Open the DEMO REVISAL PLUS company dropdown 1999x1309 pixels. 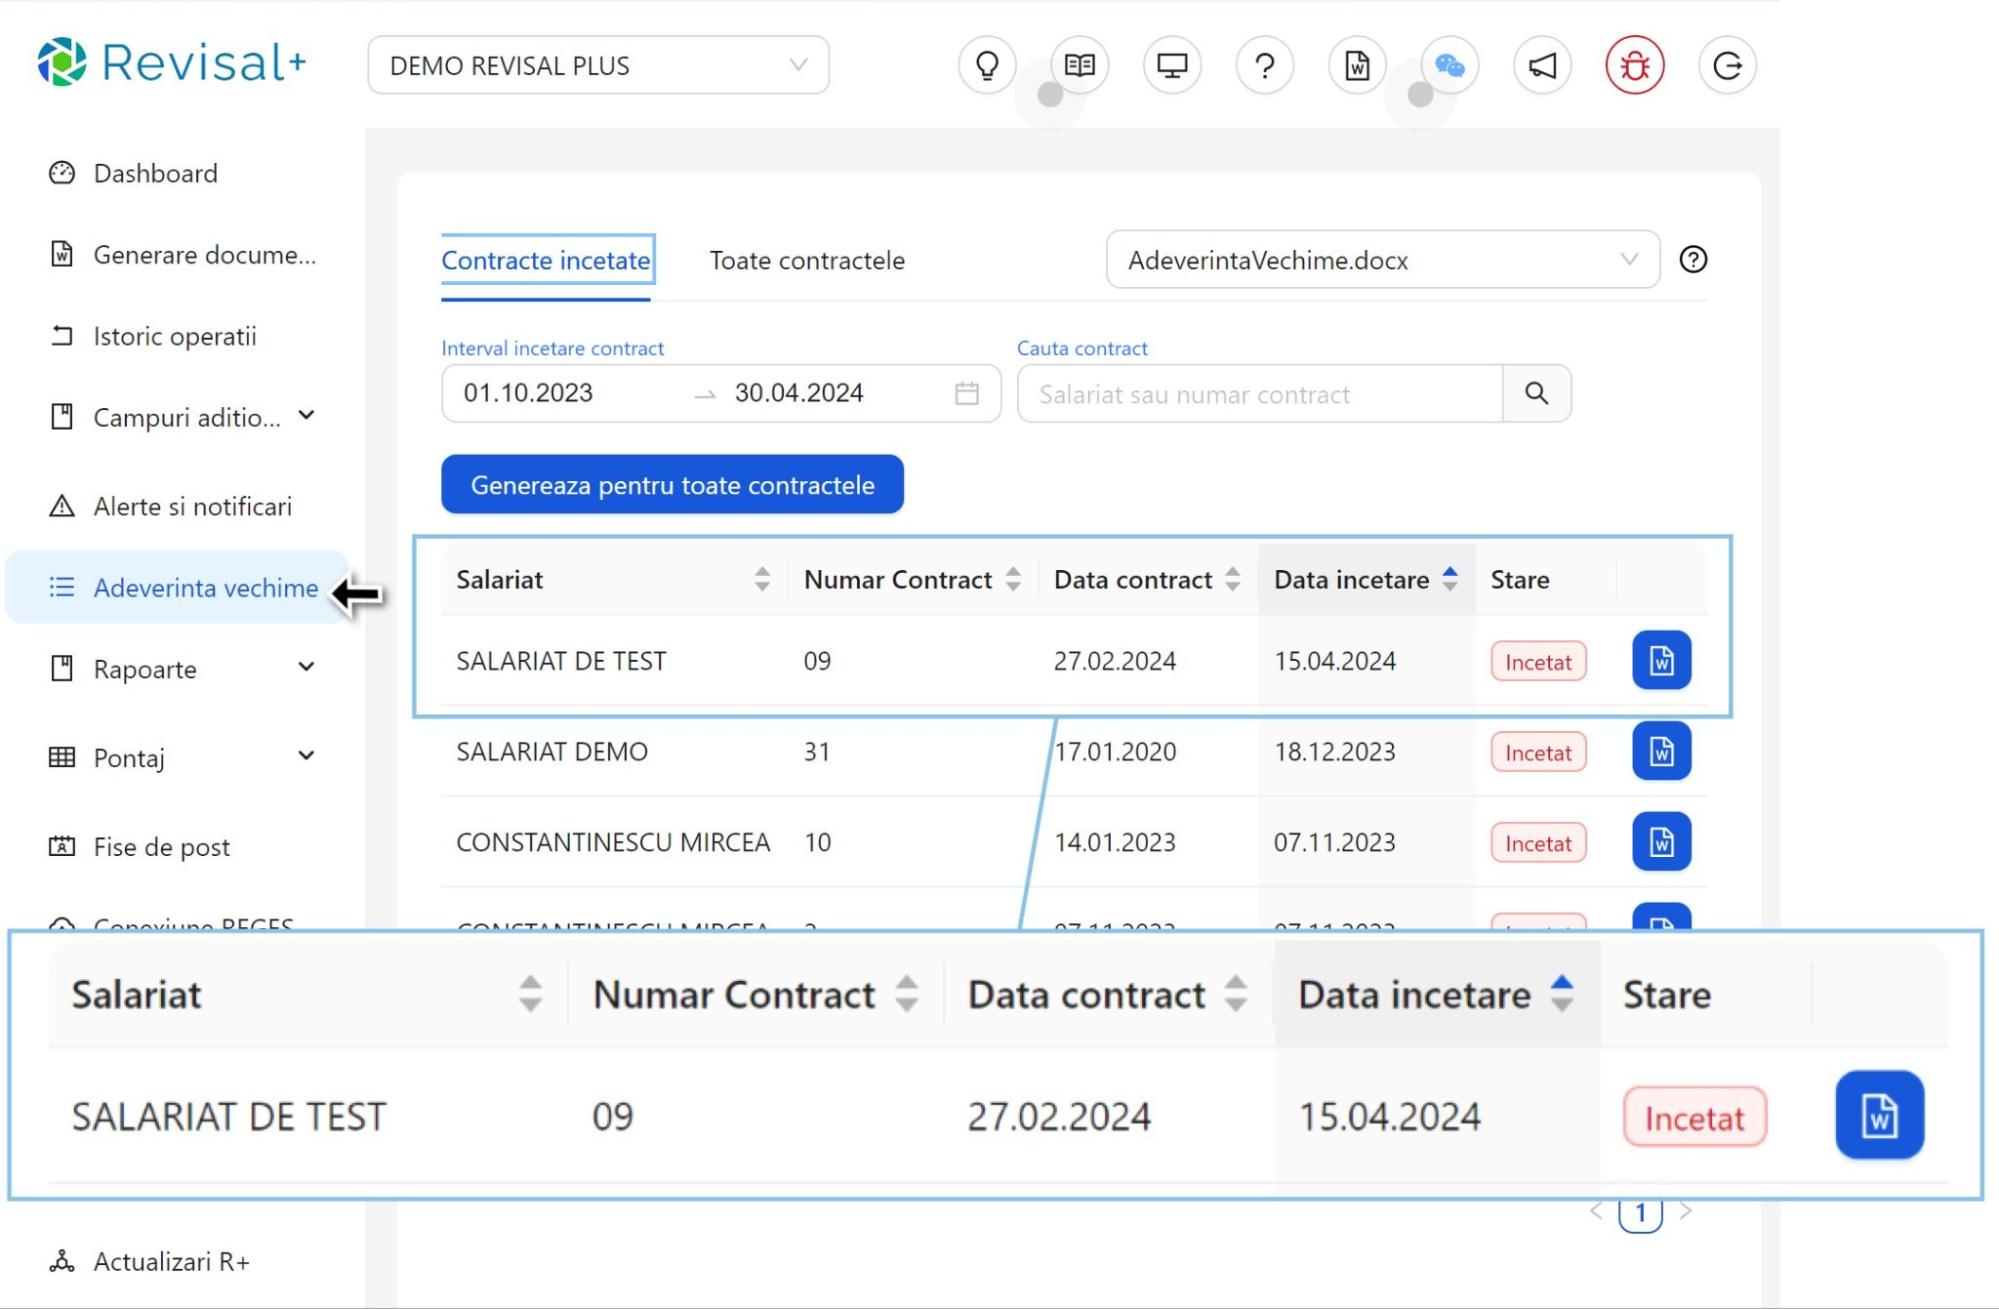pos(598,66)
